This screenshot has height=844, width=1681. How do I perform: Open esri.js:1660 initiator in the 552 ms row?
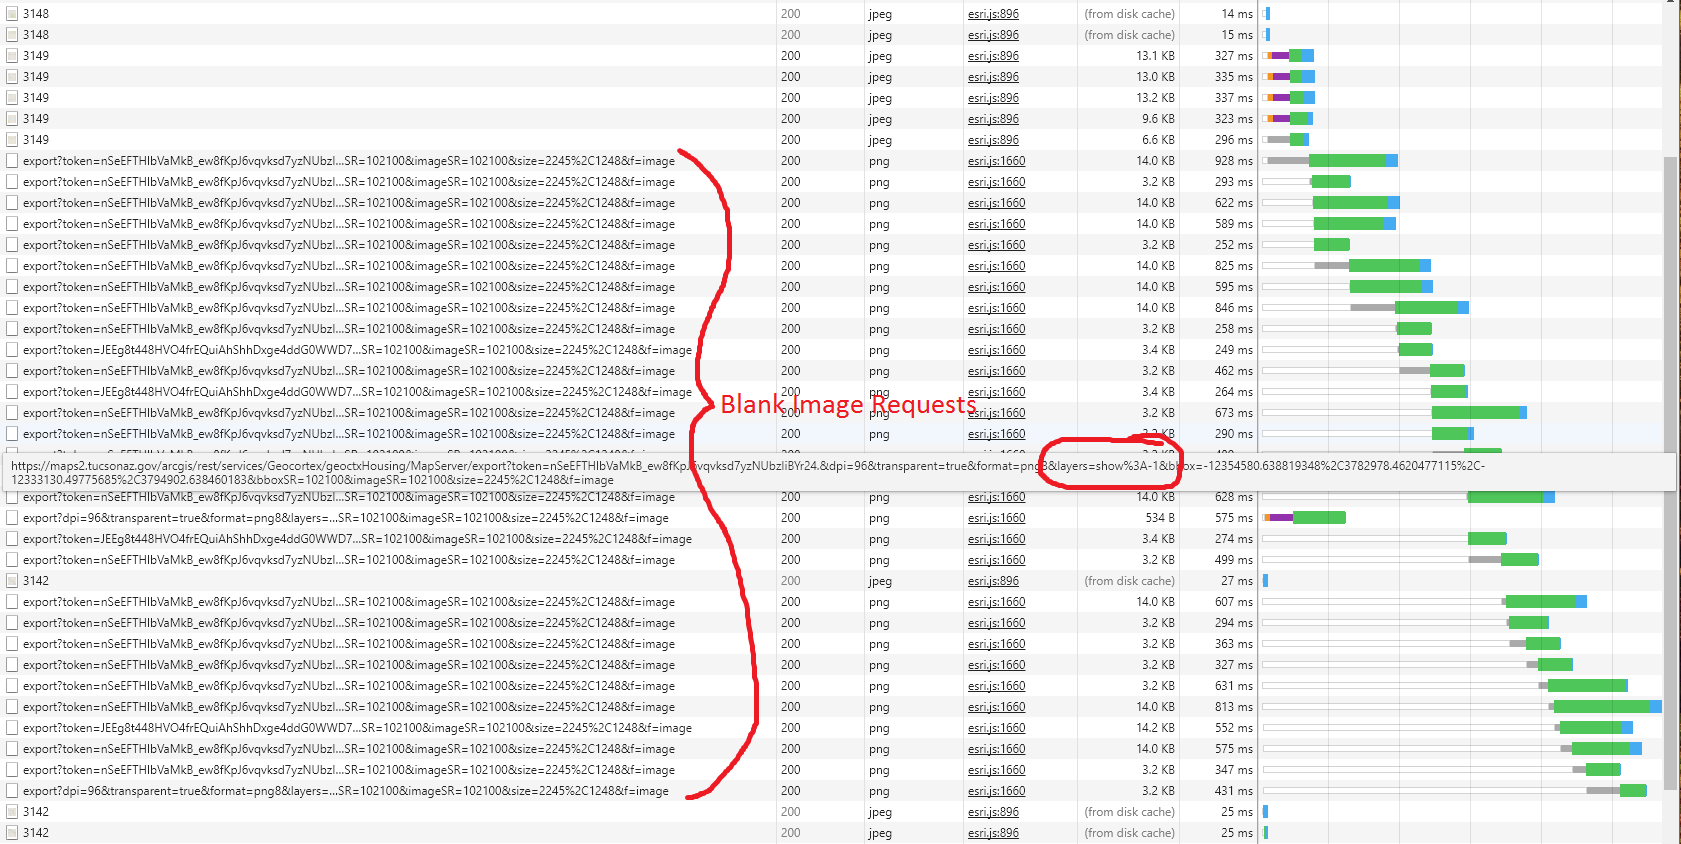[x=996, y=728]
